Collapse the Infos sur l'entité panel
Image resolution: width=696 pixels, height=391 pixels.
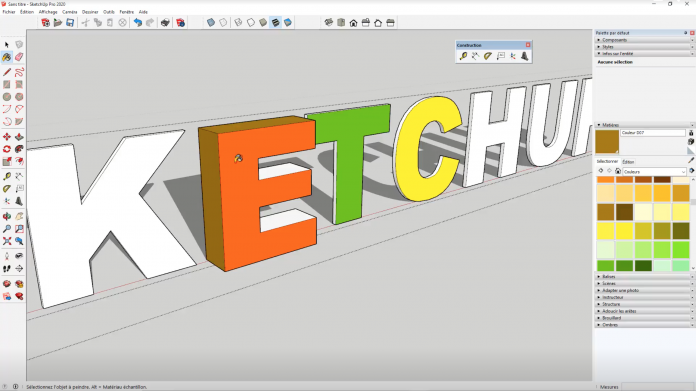coord(644,54)
